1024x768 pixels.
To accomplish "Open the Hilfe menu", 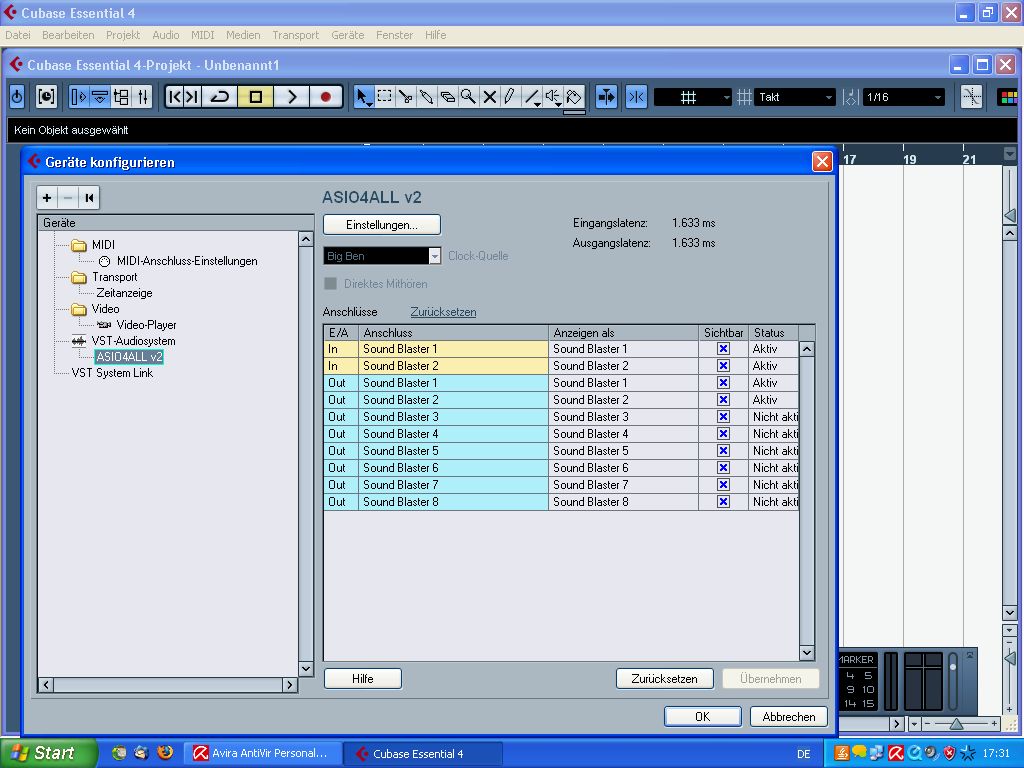I will point(436,35).
